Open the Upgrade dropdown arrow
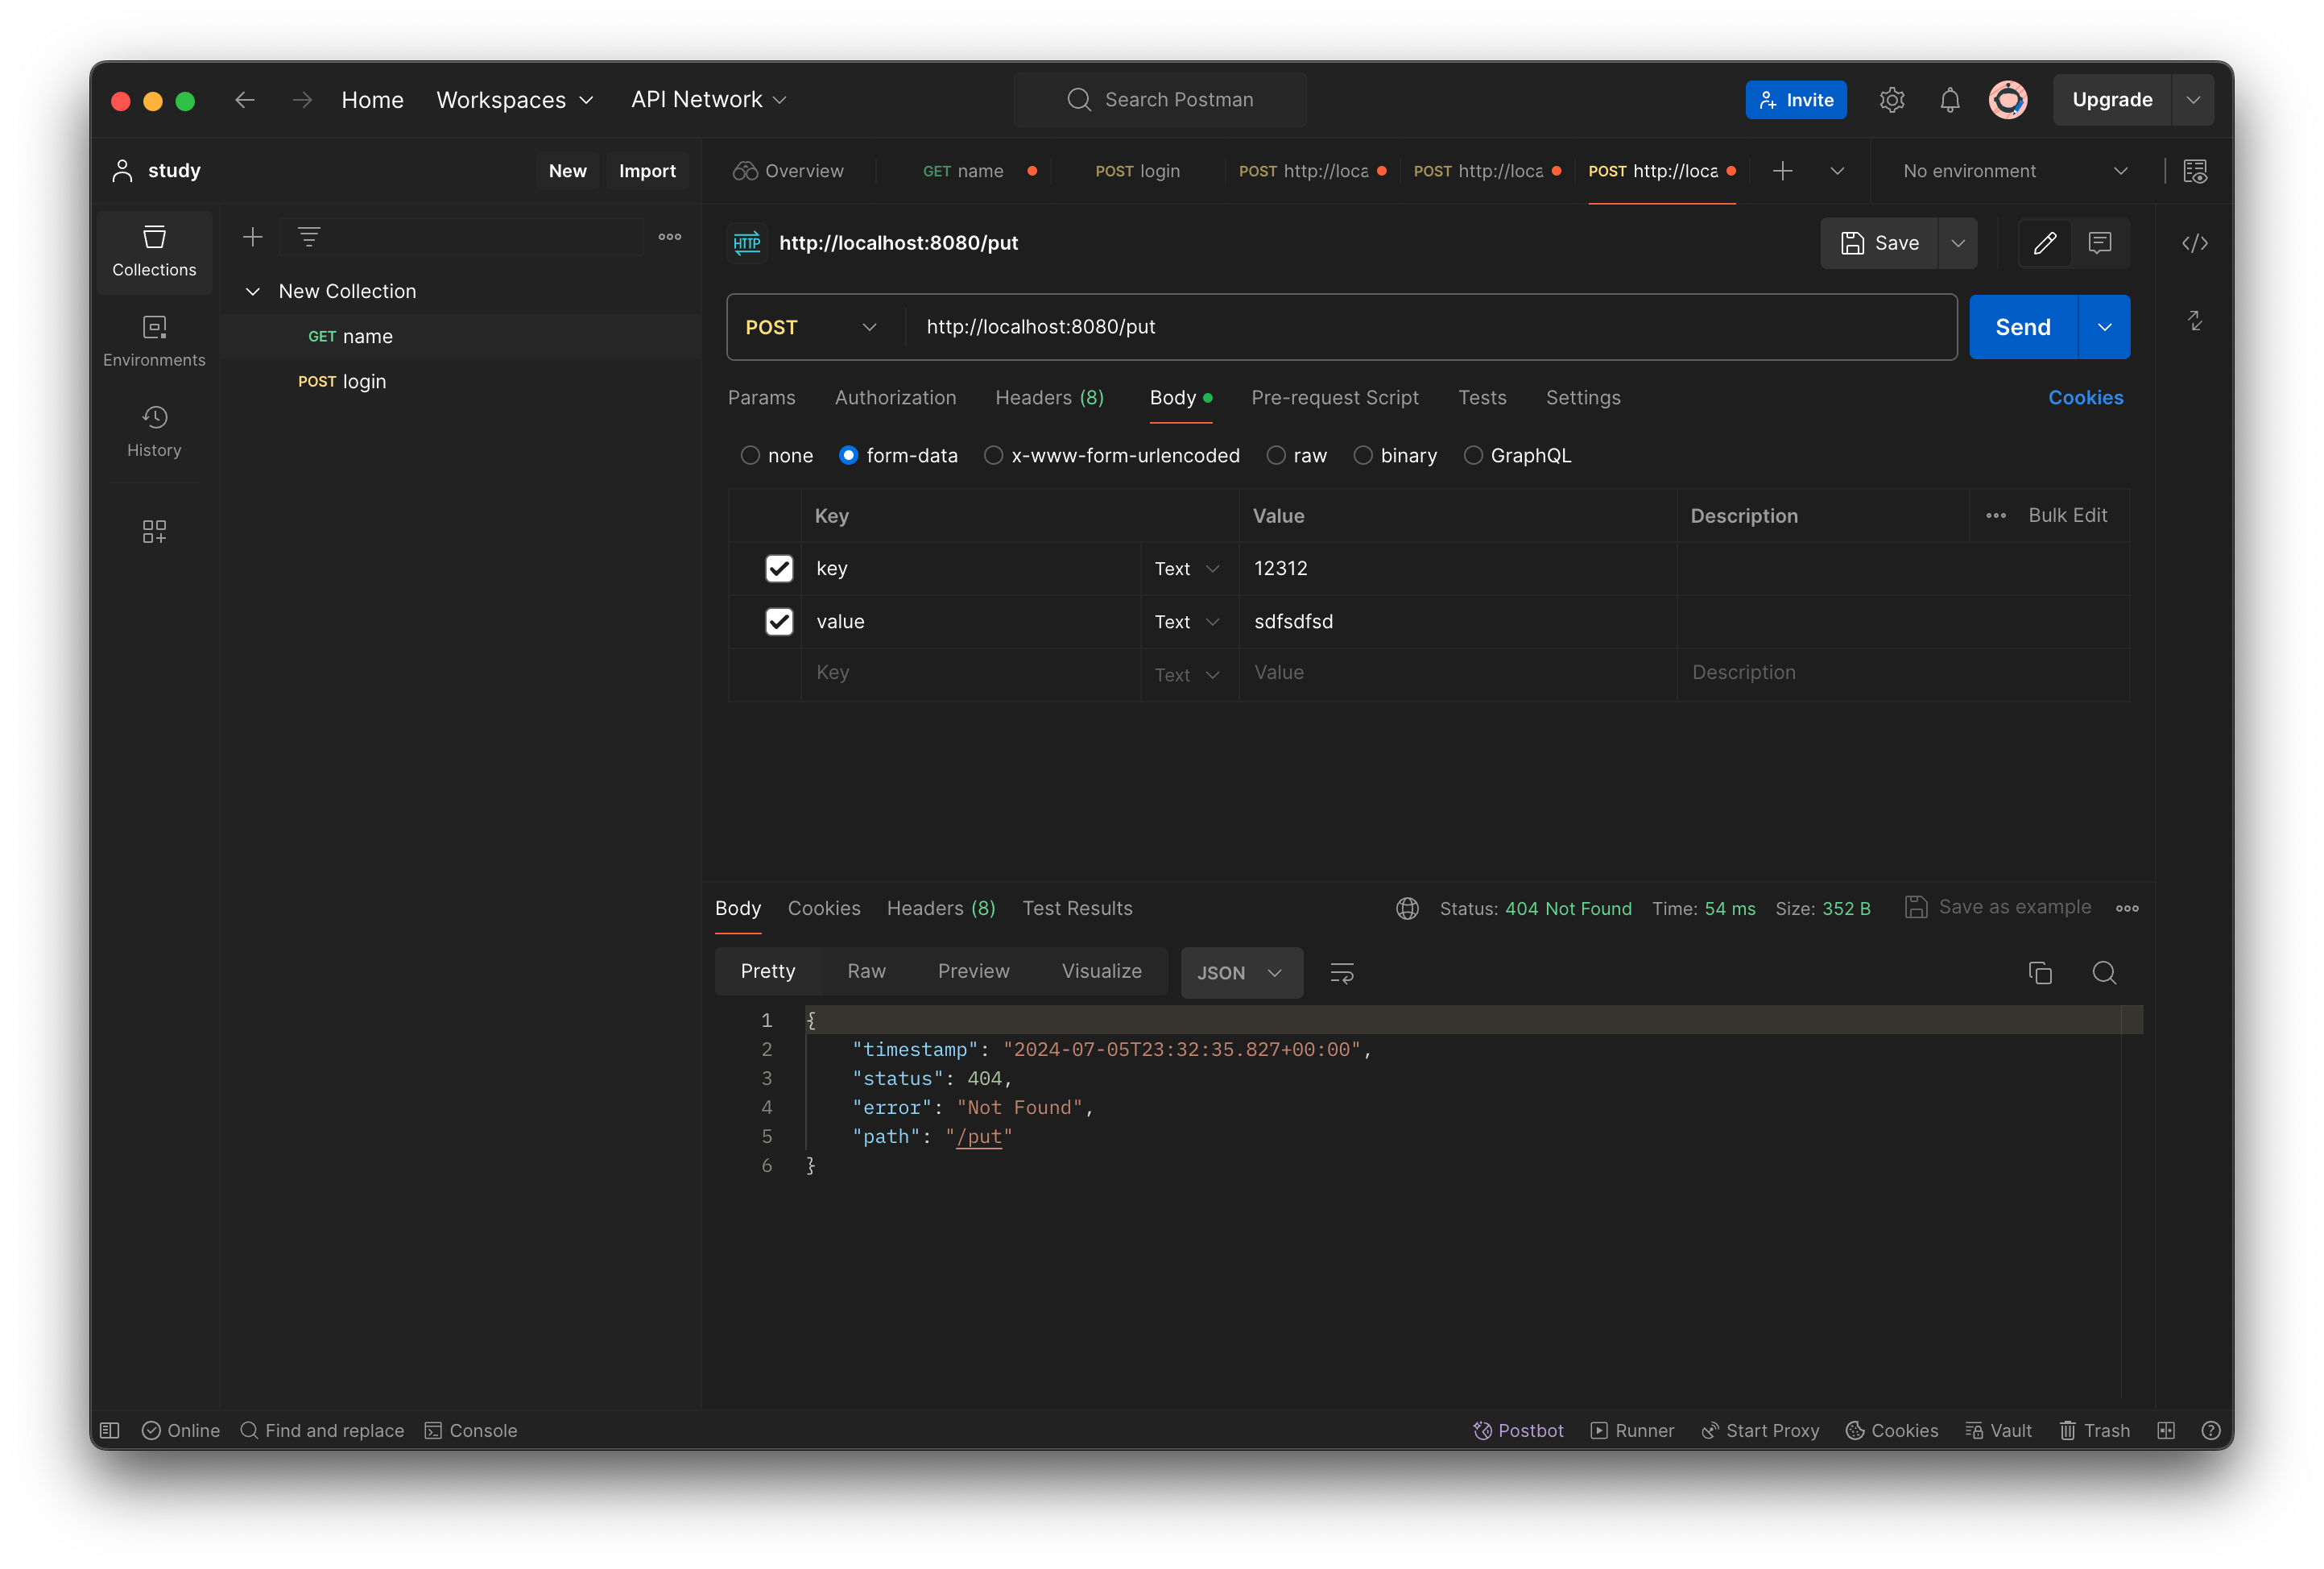This screenshot has height=1569, width=2324. pos(2193,100)
